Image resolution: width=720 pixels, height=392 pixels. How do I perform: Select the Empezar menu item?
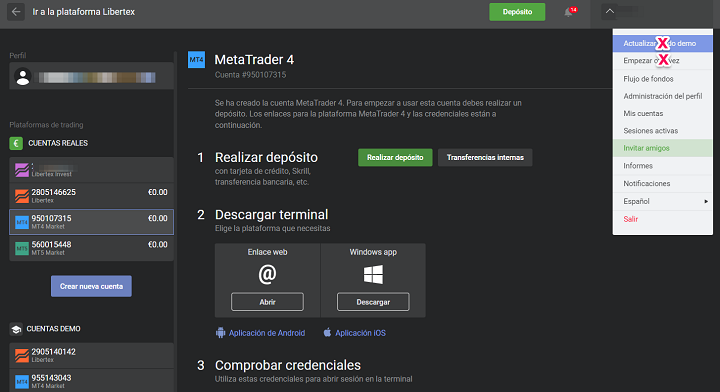[x=663, y=61]
